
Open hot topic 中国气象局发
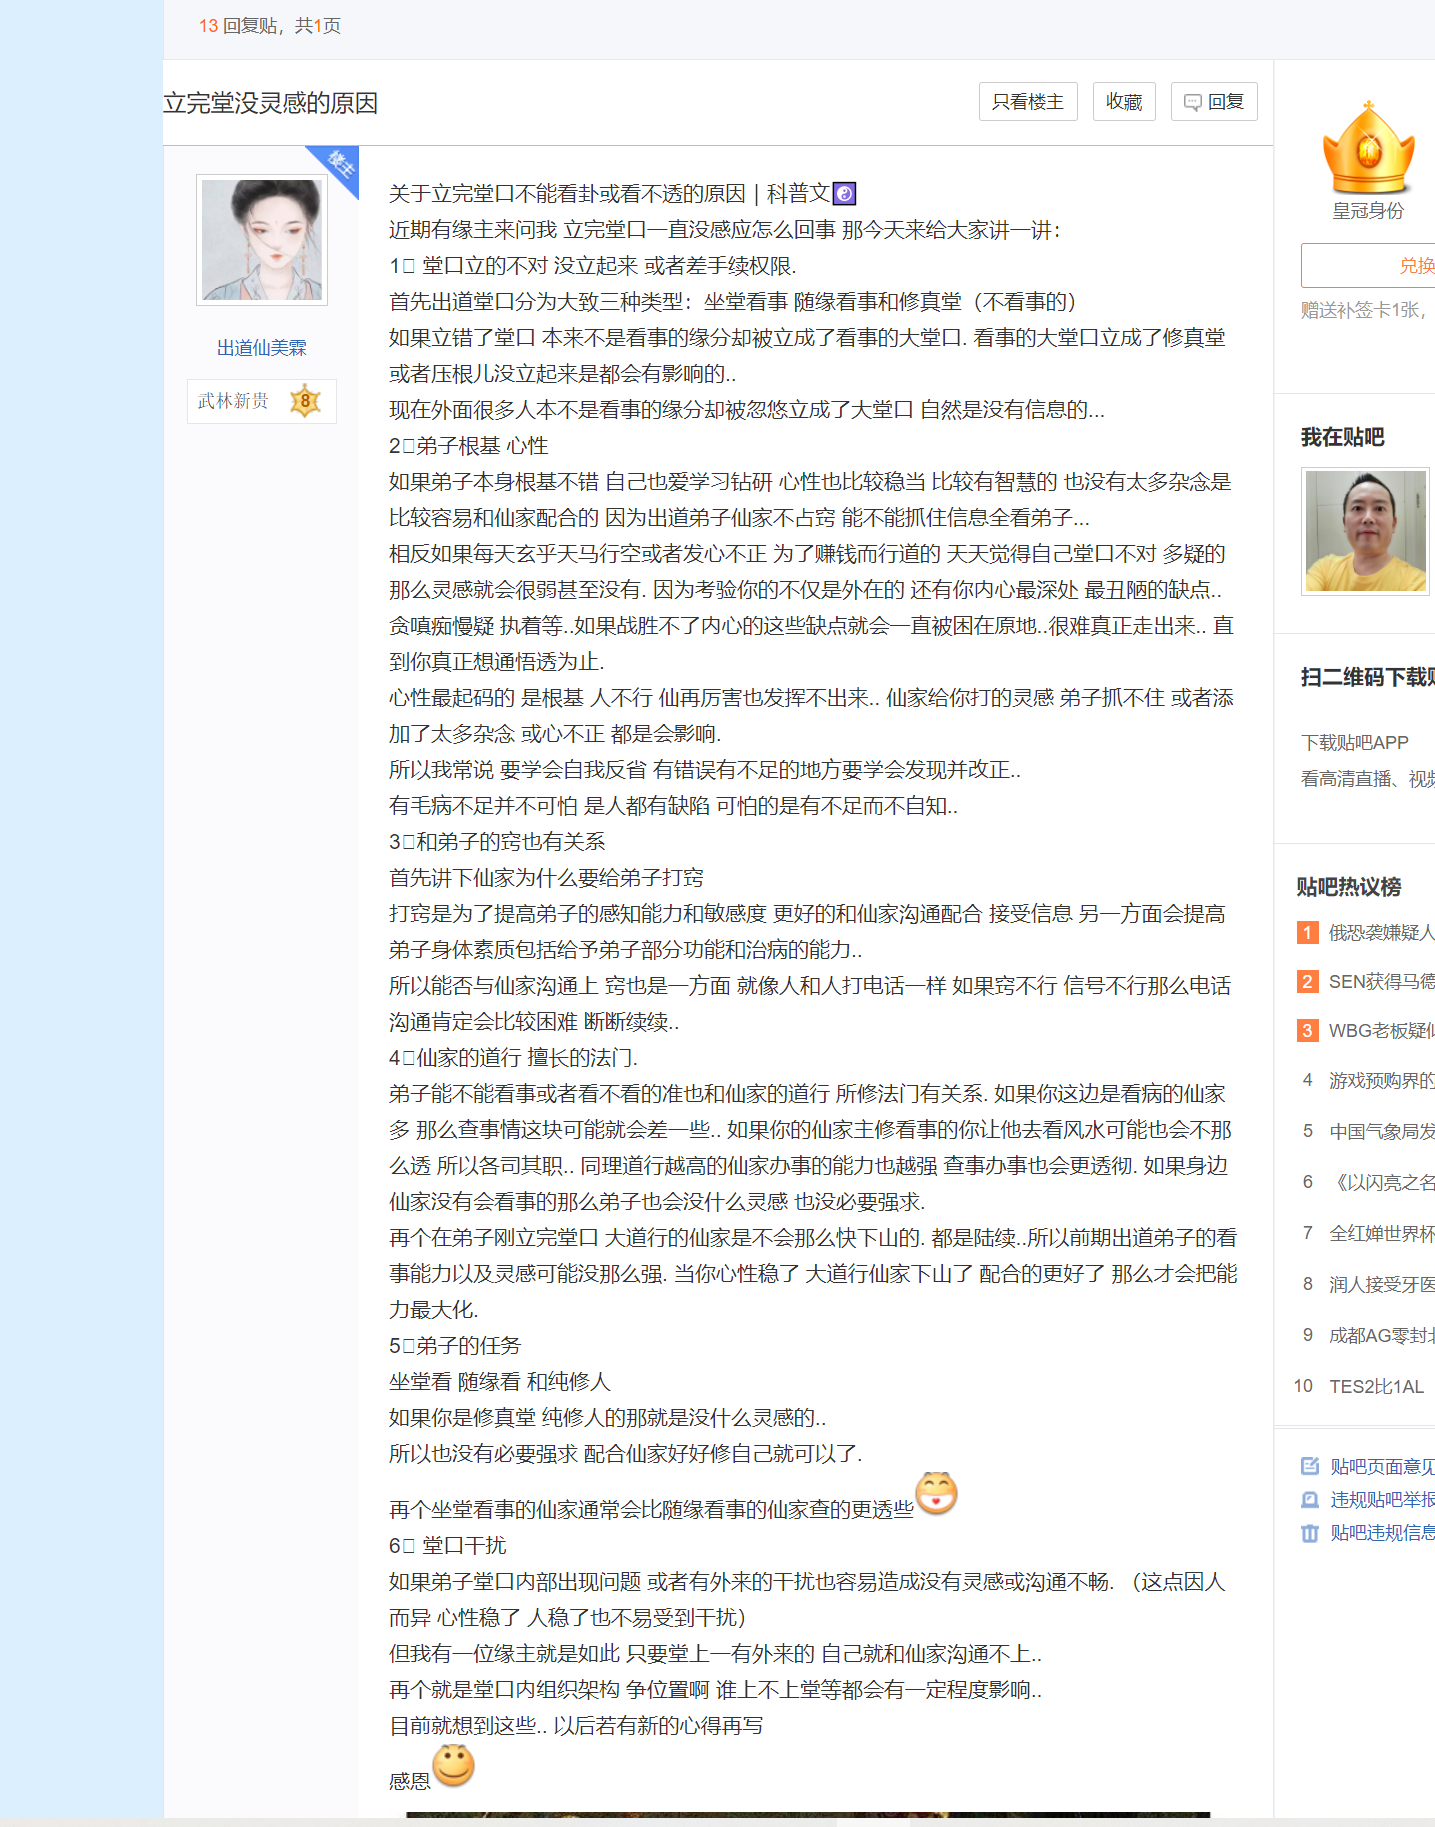click(1381, 1131)
